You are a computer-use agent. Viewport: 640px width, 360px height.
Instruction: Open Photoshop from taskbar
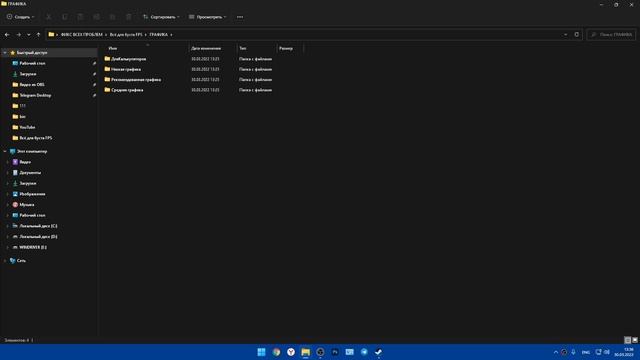coord(335,352)
